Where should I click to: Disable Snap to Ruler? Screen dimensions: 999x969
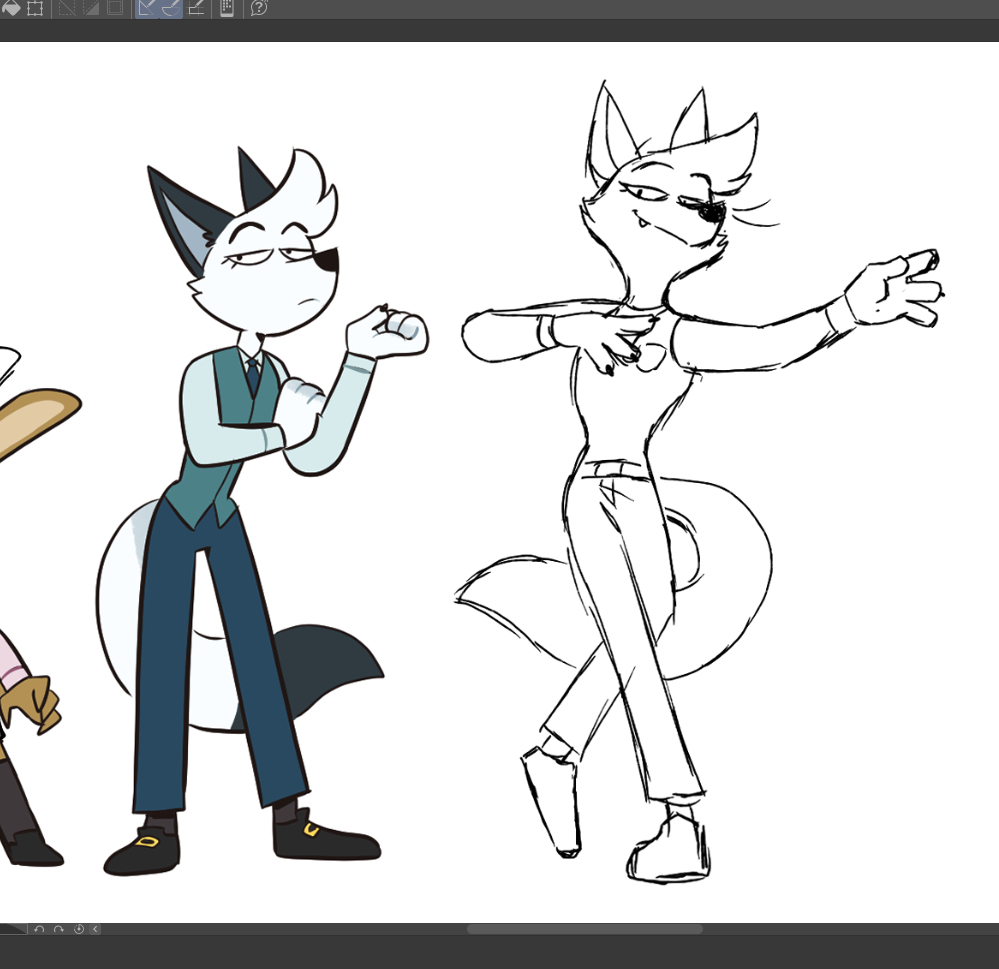coord(147,8)
